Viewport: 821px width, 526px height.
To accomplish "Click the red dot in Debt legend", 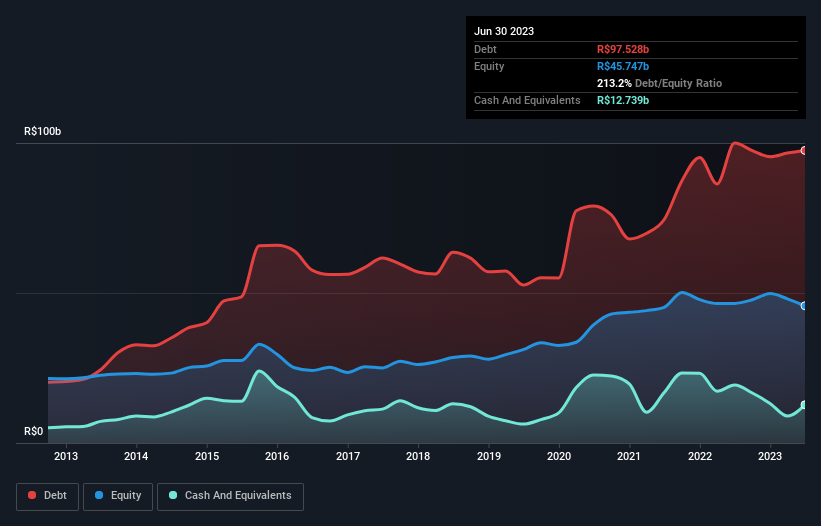I will click(x=32, y=495).
